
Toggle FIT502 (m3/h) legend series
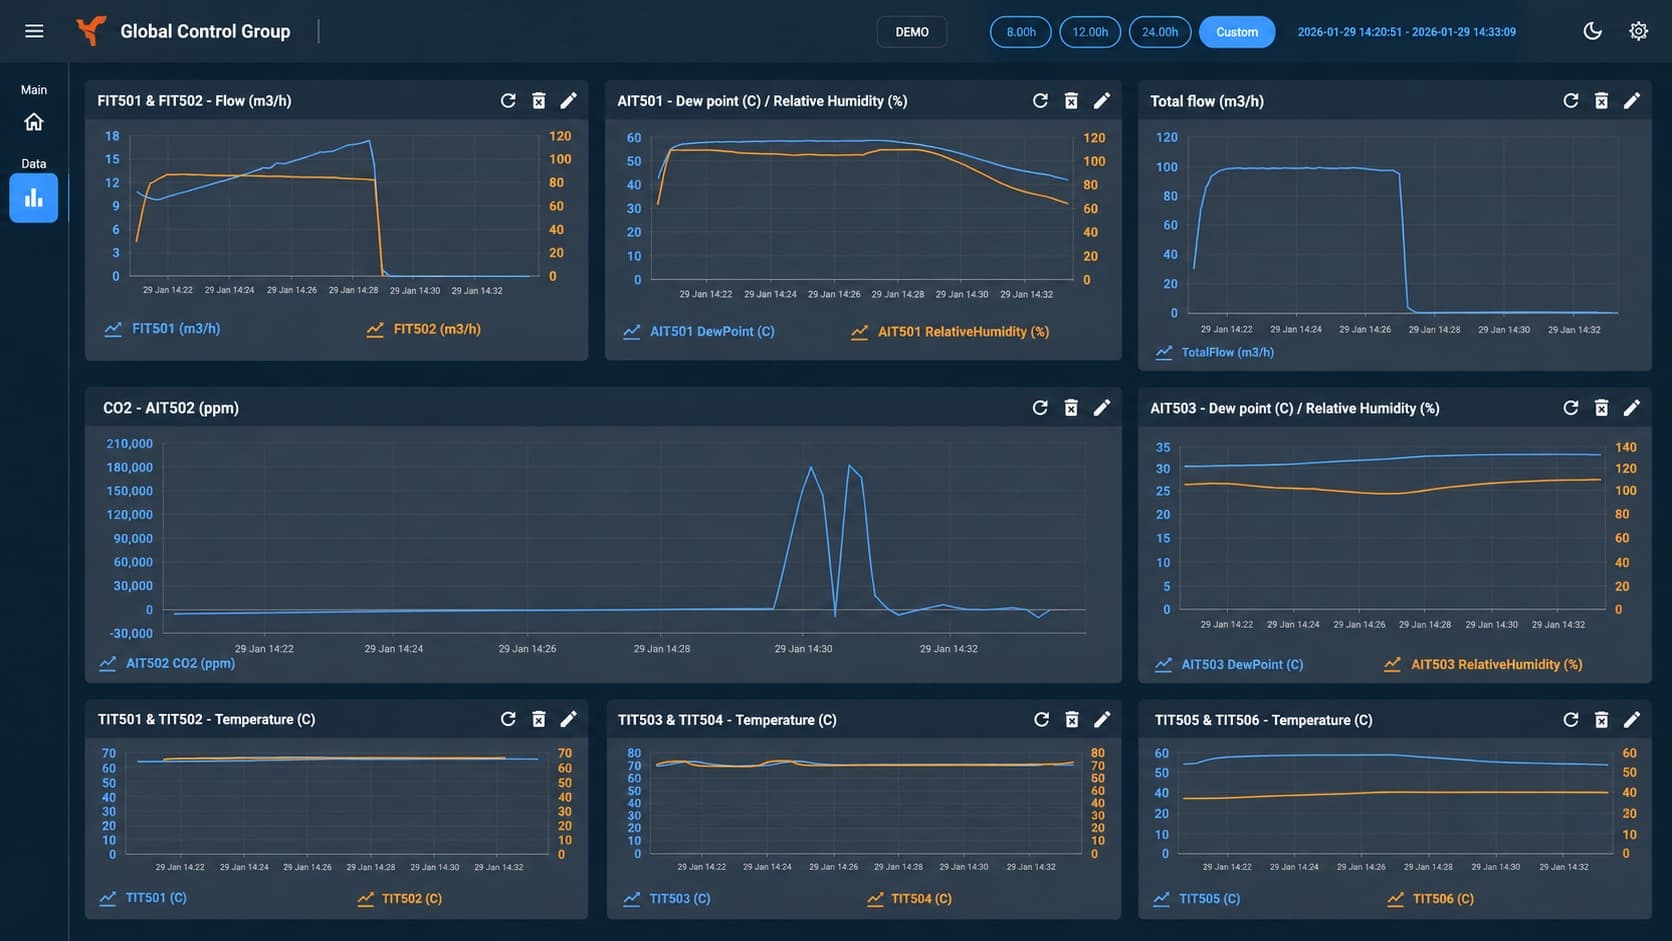pyautogui.click(x=423, y=329)
